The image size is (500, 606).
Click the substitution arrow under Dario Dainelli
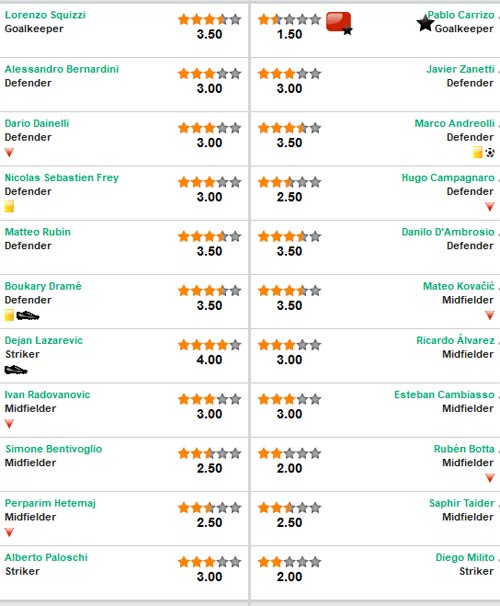coord(9,153)
